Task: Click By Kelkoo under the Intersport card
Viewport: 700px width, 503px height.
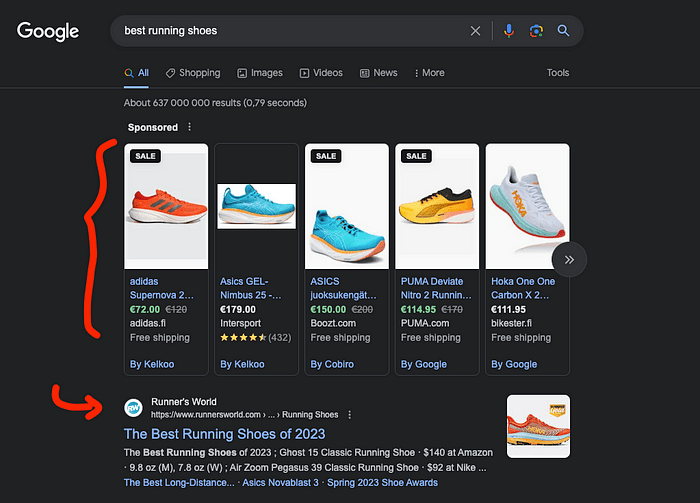Action: [242, 364]
